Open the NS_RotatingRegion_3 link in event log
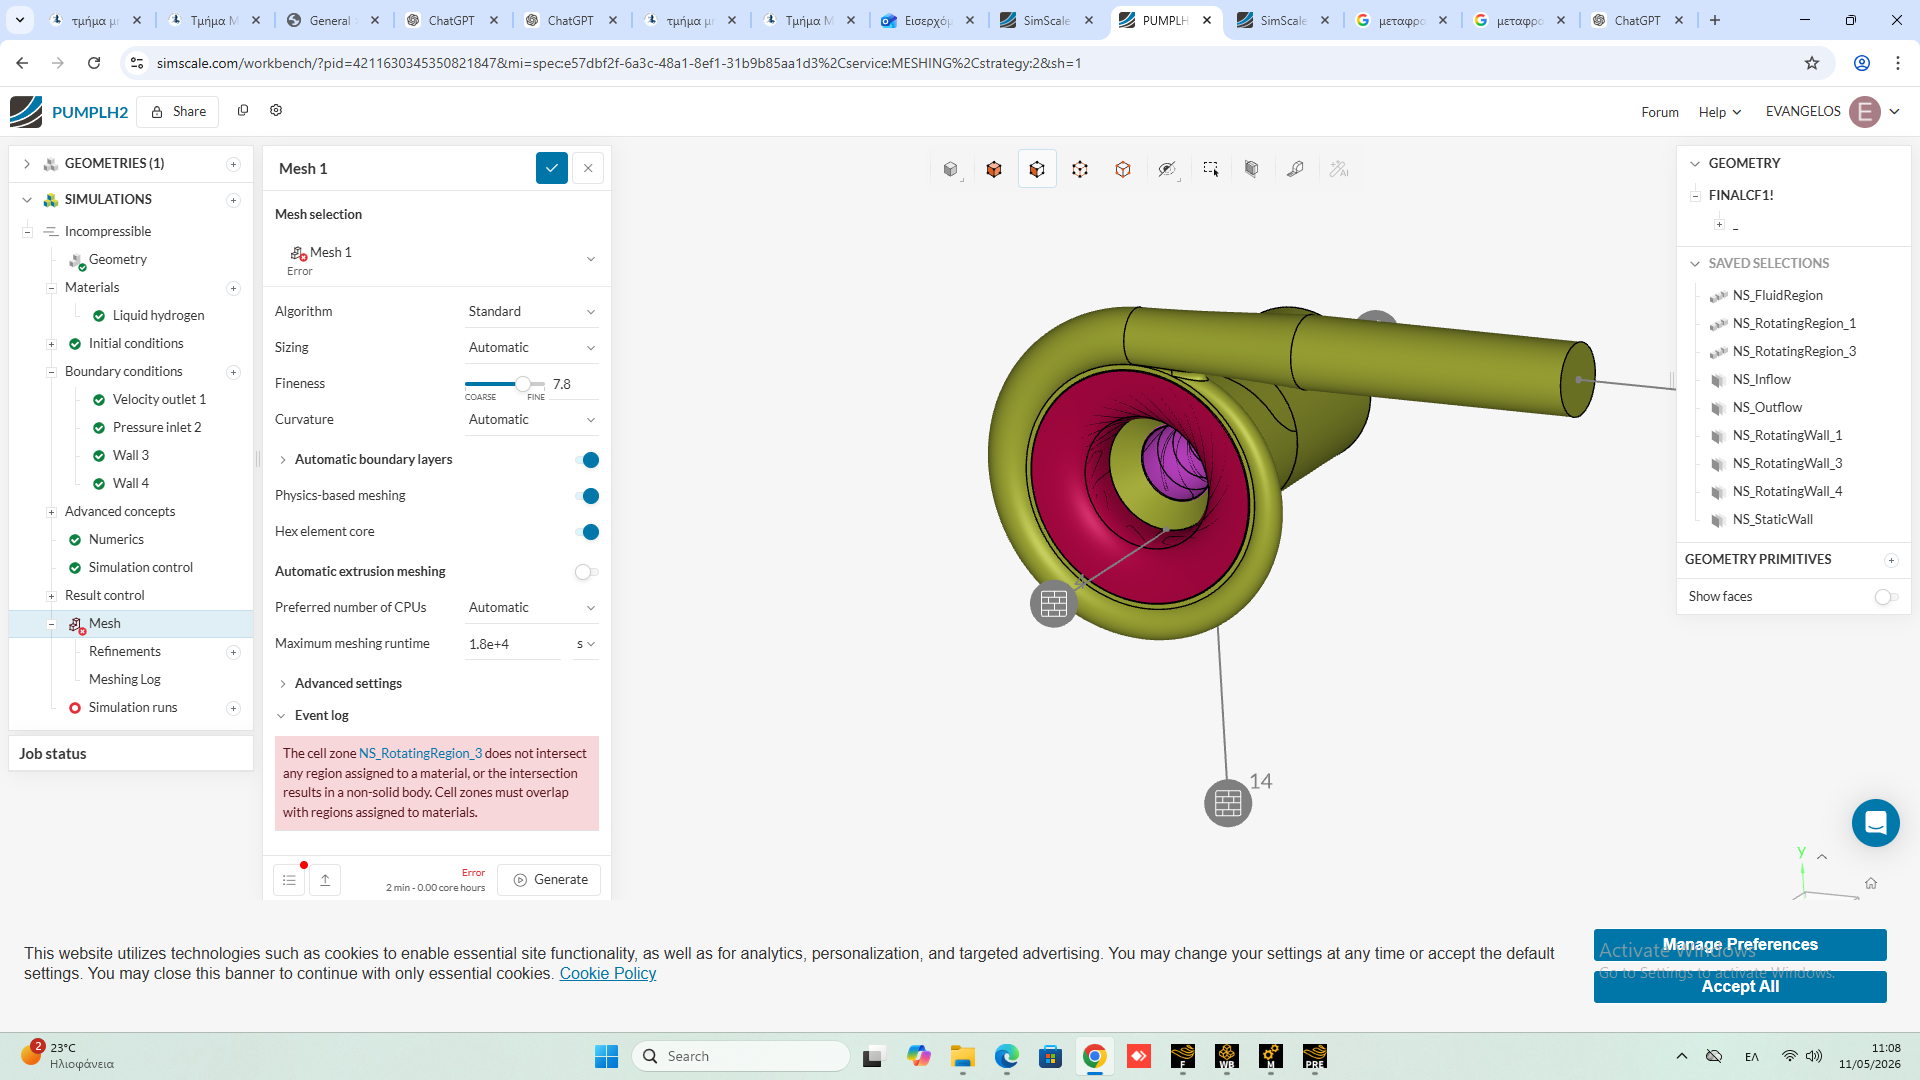This screenshot has height=1080, width=1920. point(420,754)
